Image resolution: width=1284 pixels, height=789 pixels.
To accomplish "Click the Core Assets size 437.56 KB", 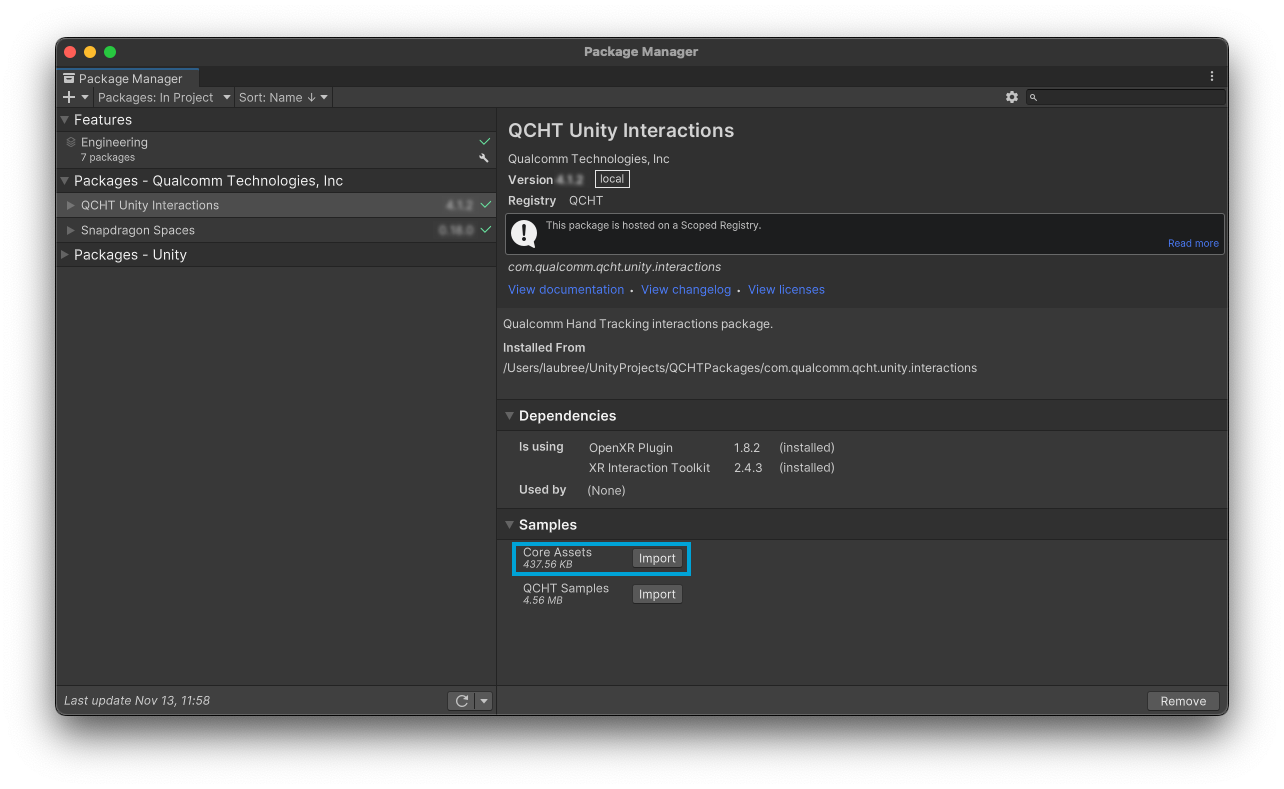I will click(x=548, y=565).
